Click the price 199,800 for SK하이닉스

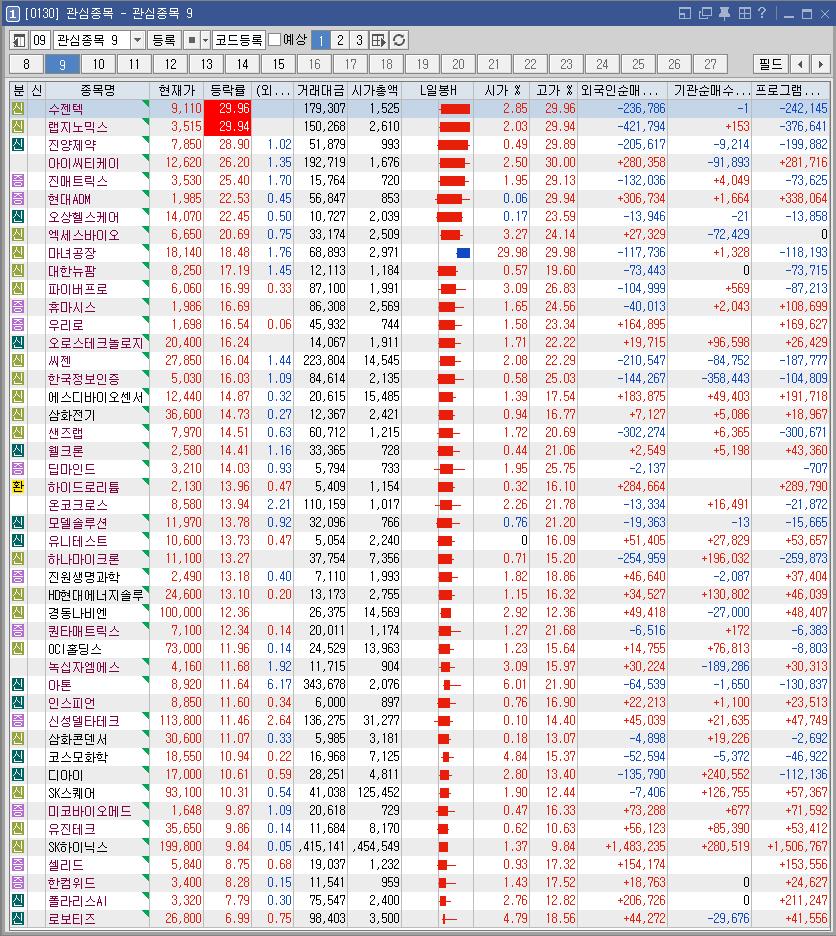click(180, 846)
